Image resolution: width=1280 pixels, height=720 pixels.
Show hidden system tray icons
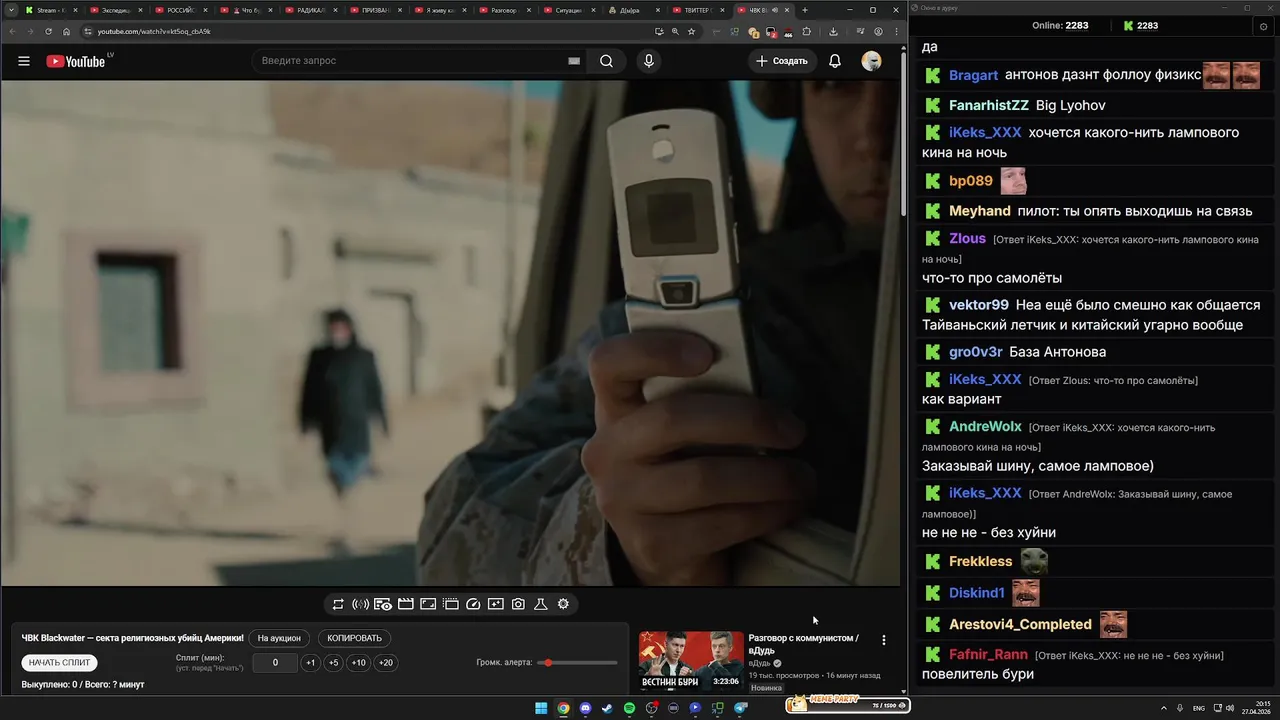coord(1164,708)
